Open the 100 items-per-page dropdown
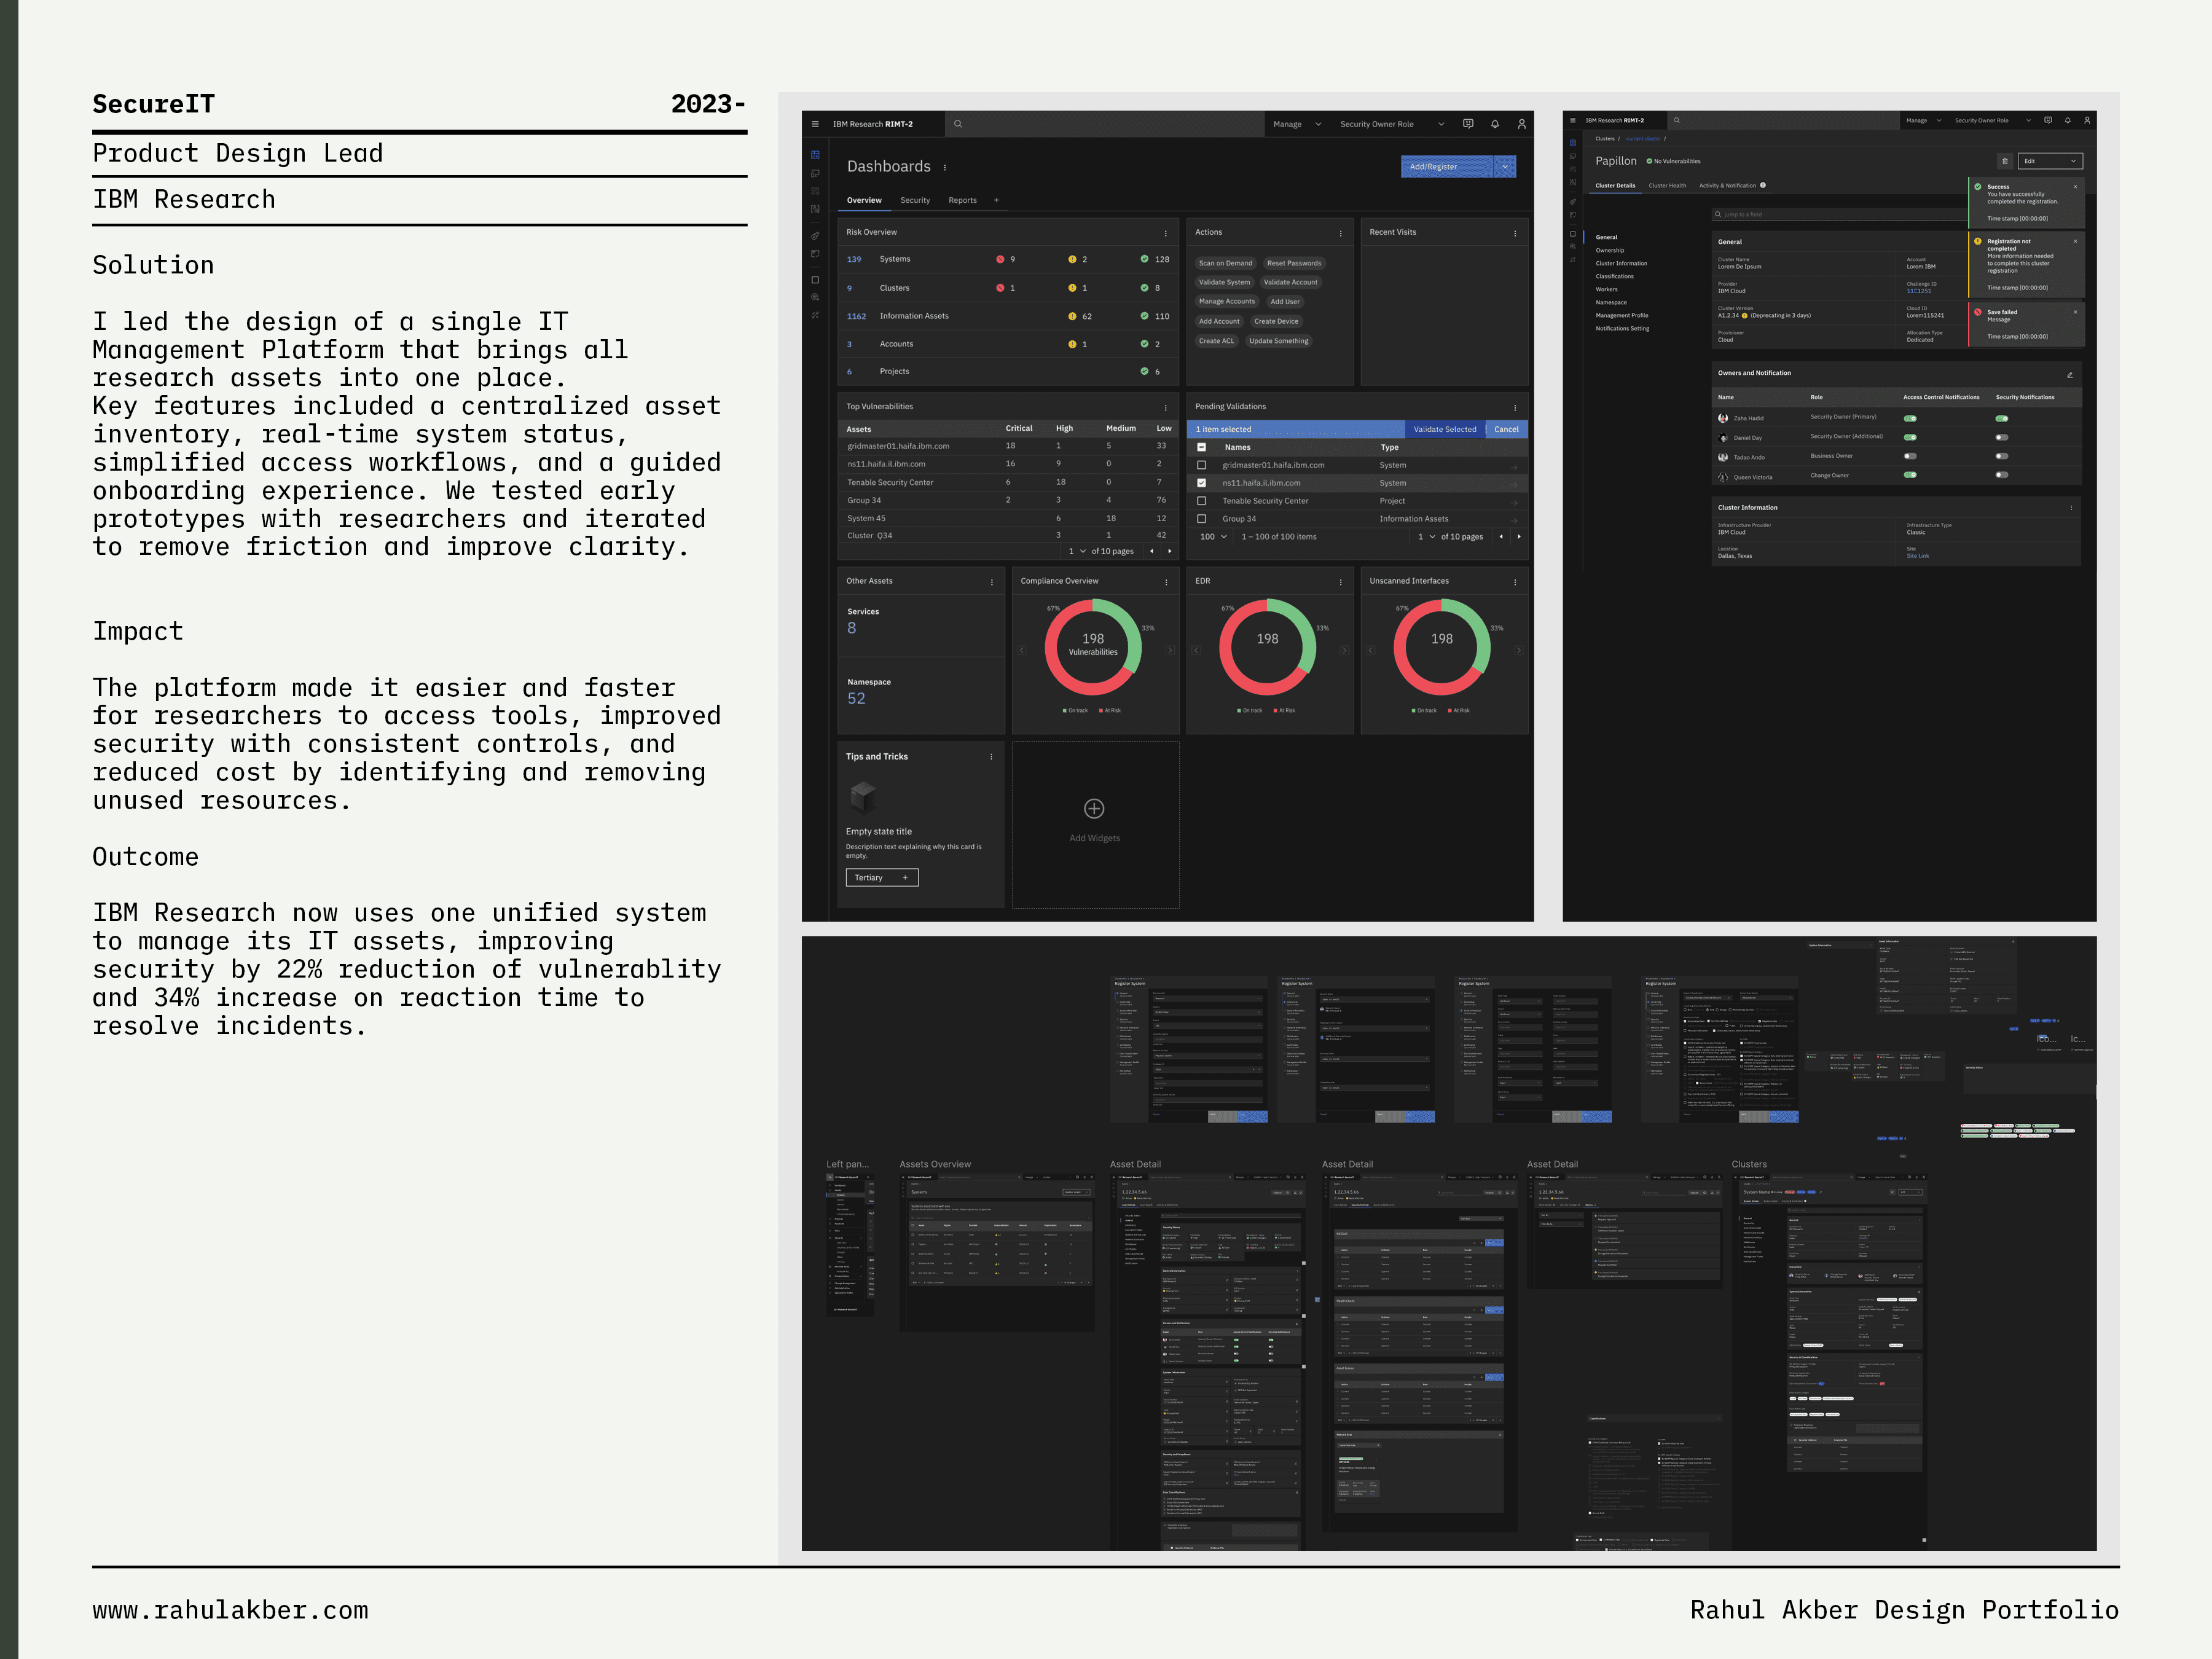Screen dimensions: 2212x1659 pyautogui.click(x=1213, y=537)
